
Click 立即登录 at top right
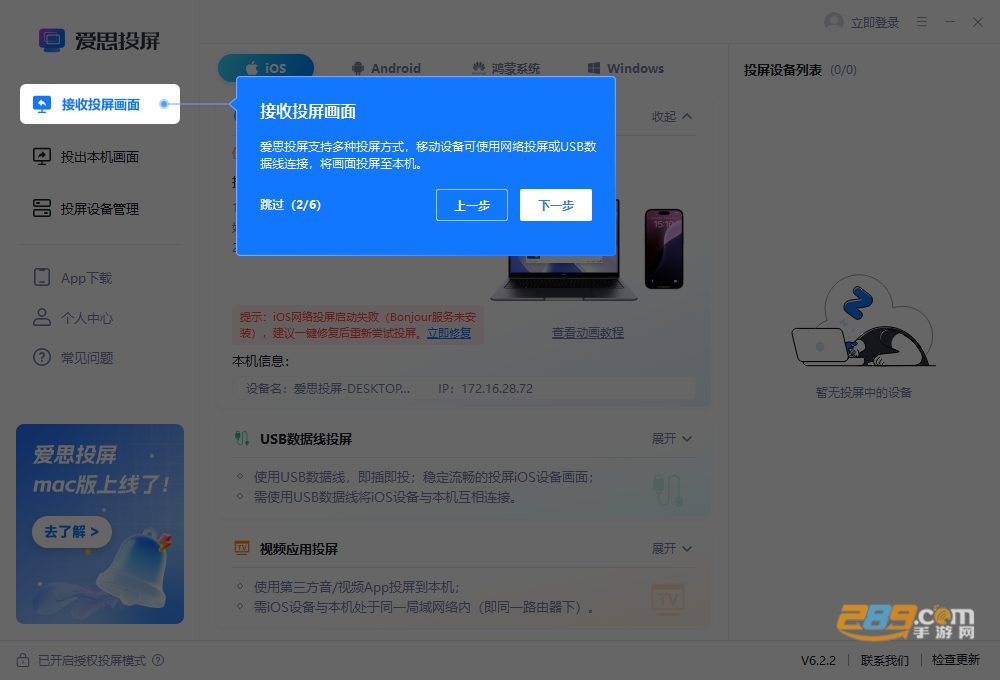point(875,22)
